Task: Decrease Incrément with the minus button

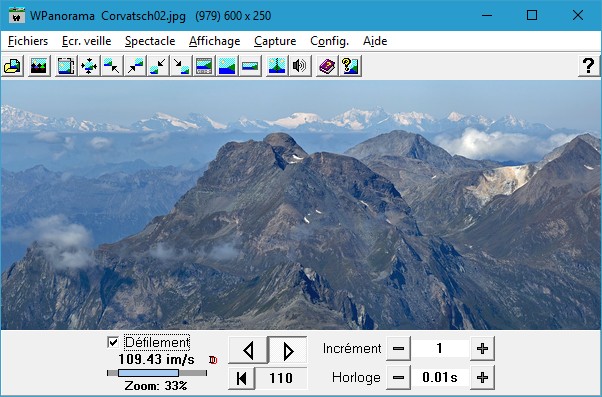Action: (x=398, y=348)
